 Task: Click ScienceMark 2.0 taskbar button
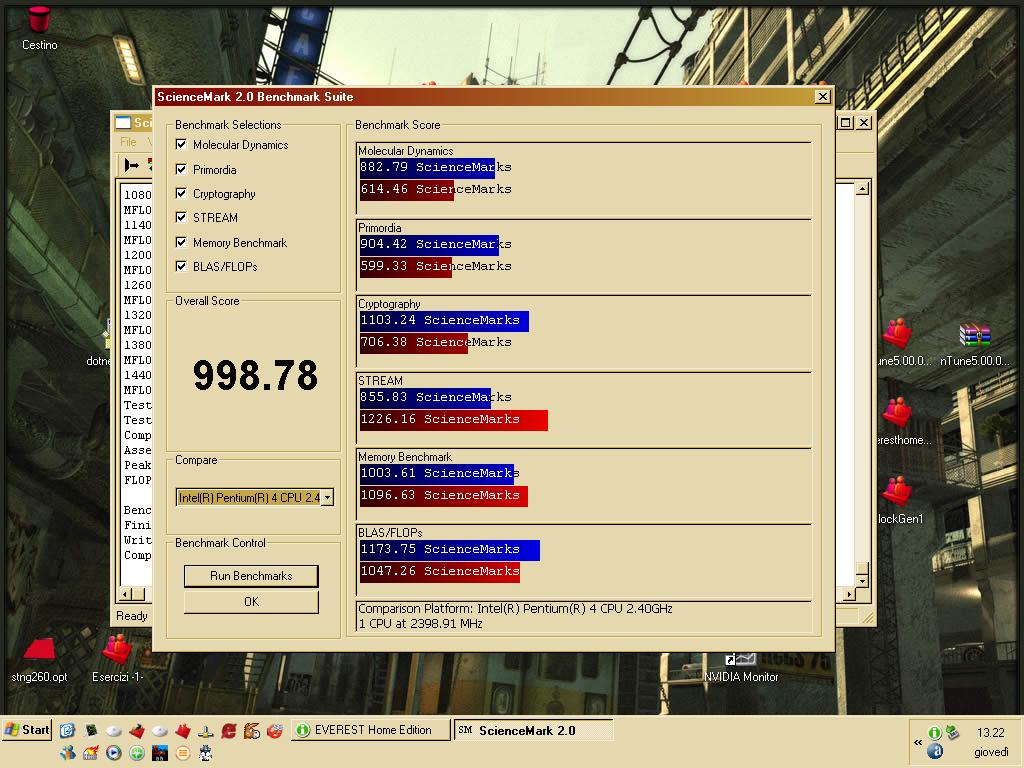click(x=534, y=730)
